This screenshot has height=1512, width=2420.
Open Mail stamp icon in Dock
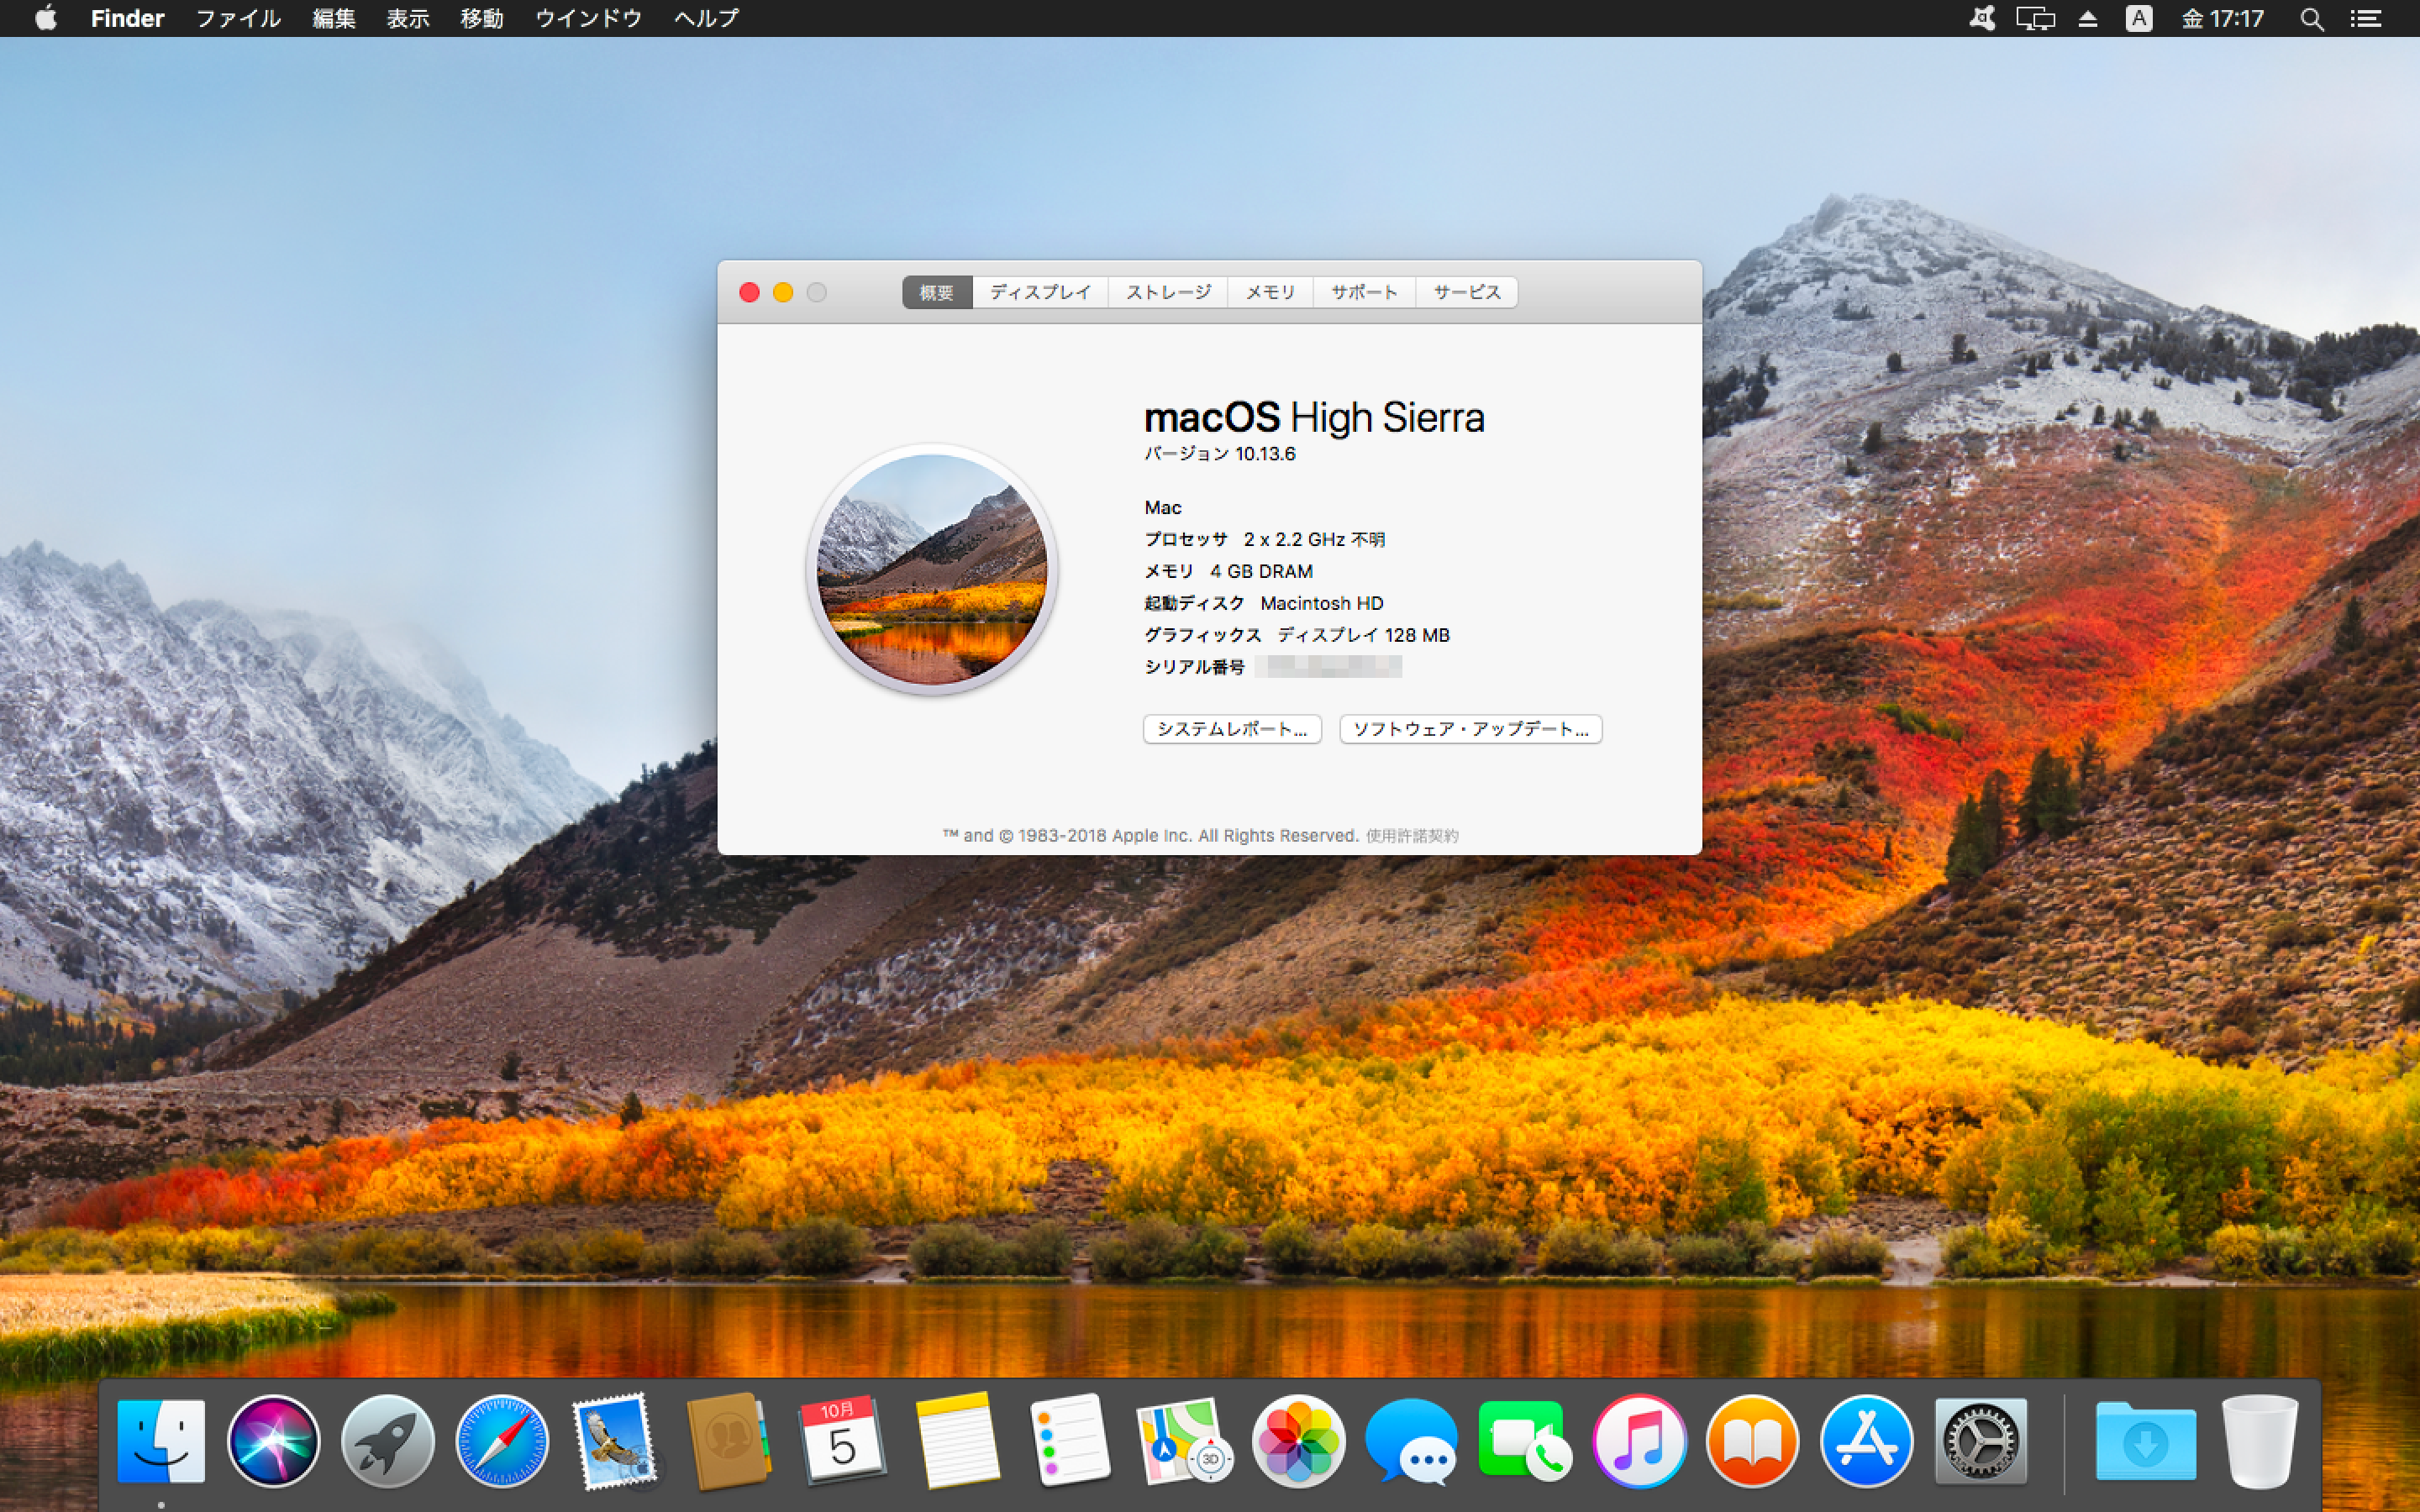[614, 1440]
